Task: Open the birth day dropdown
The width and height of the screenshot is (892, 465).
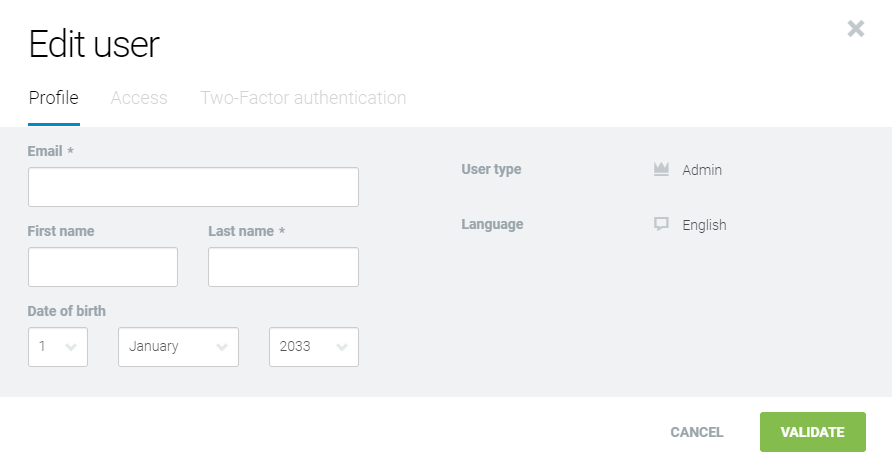Action: [x=58, y=347]
